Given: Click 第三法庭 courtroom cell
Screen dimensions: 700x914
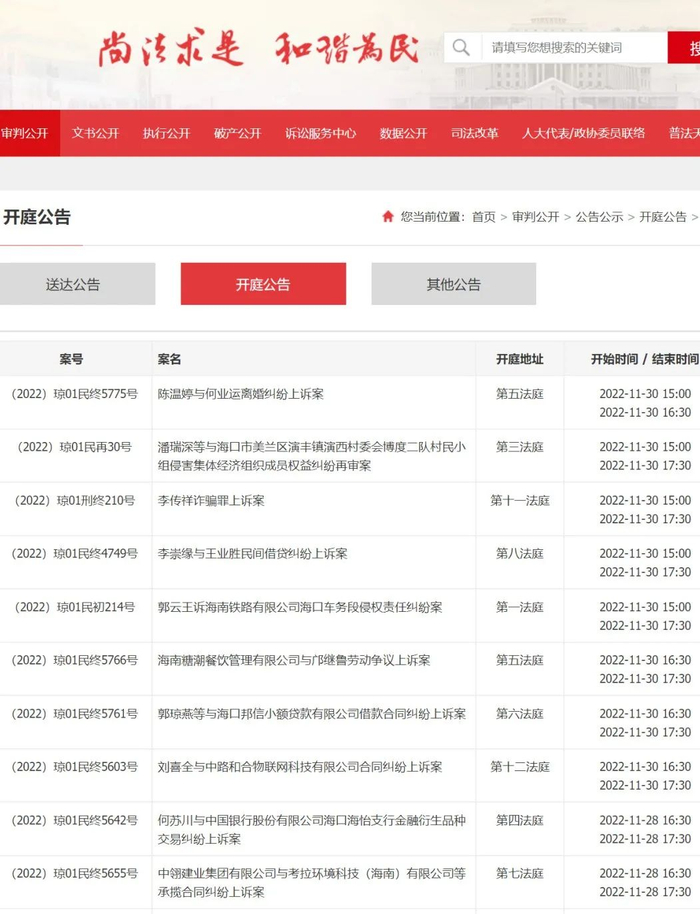Looking at the screenshot, I should tap(520, 447).
